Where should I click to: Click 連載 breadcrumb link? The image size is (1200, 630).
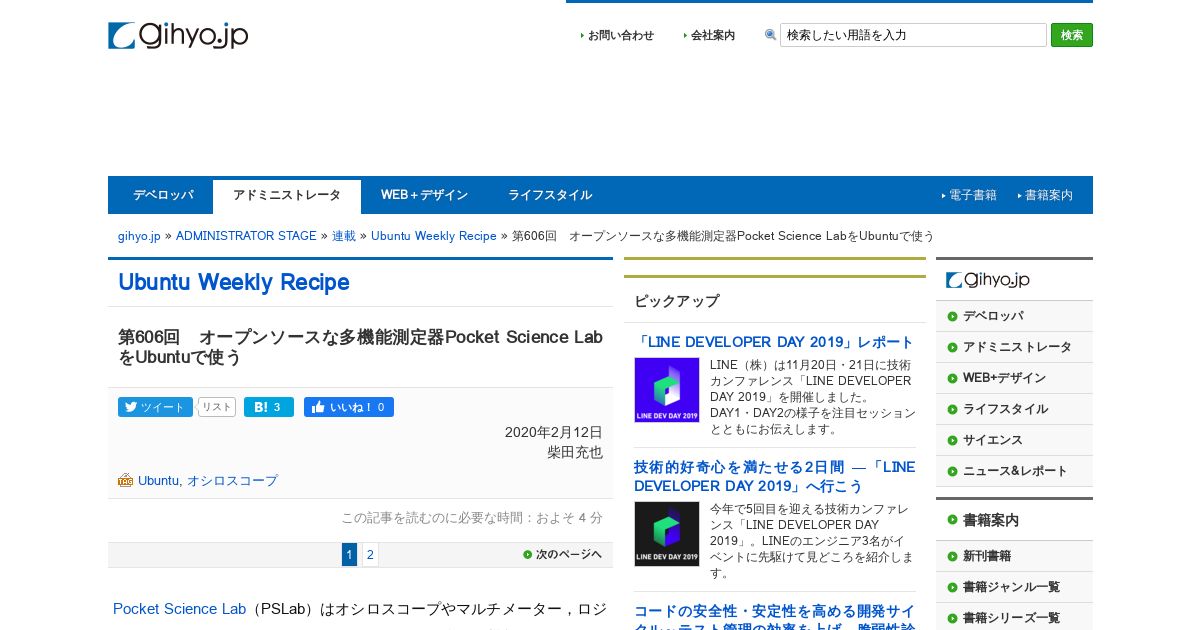[x=344, y=236]
